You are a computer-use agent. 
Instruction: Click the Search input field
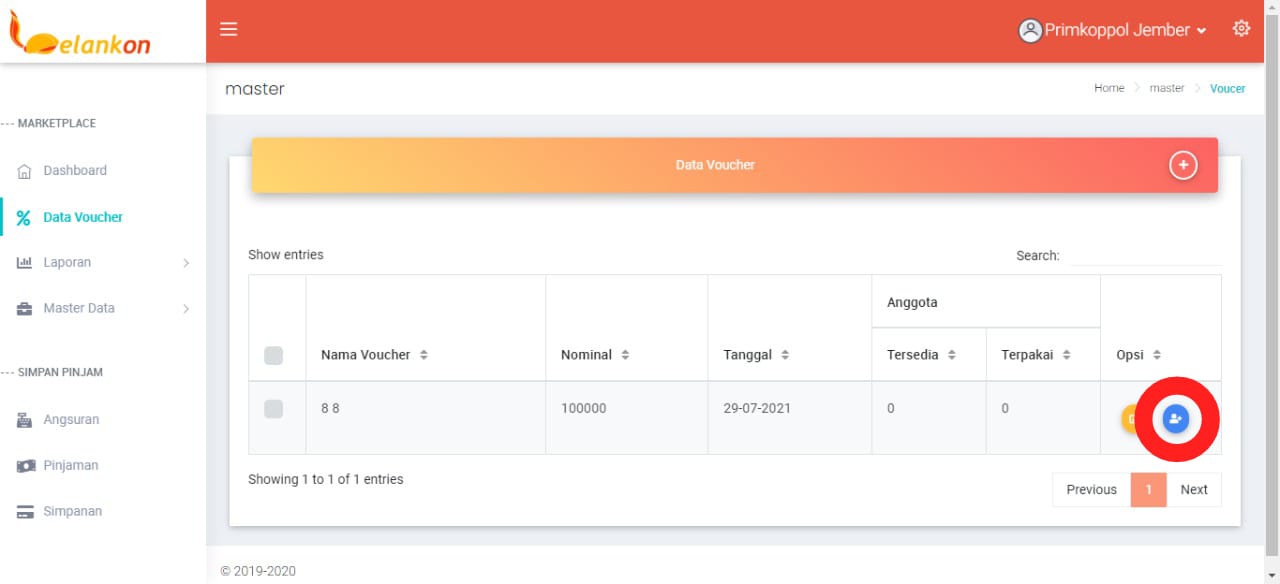point(1144,256)
